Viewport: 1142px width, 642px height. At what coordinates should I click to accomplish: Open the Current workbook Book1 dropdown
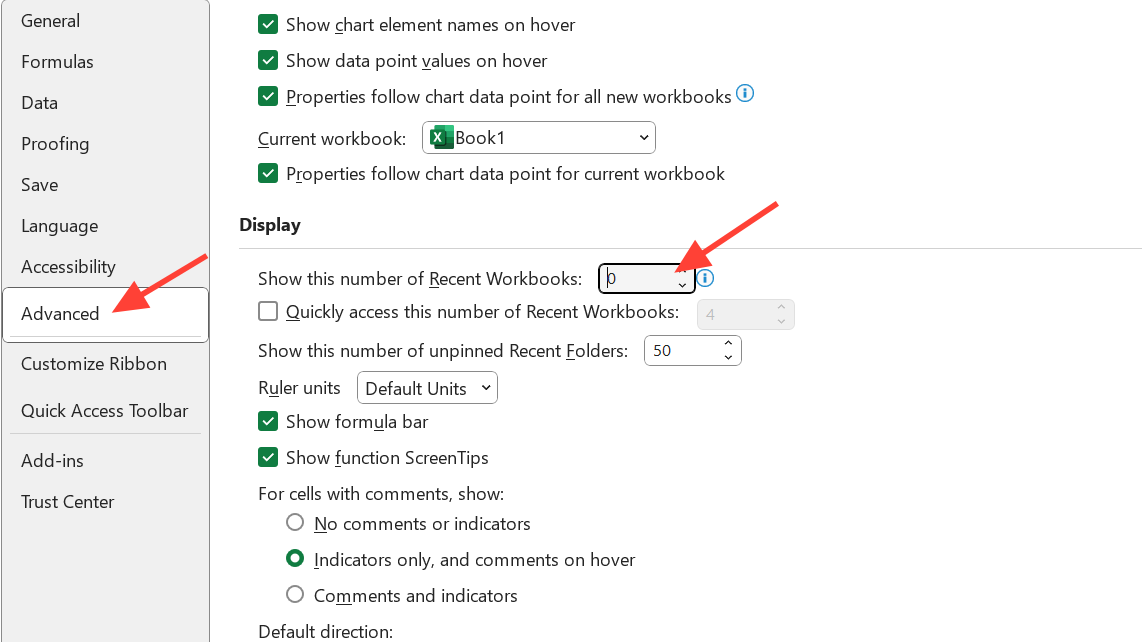click(x=642, y=137)
